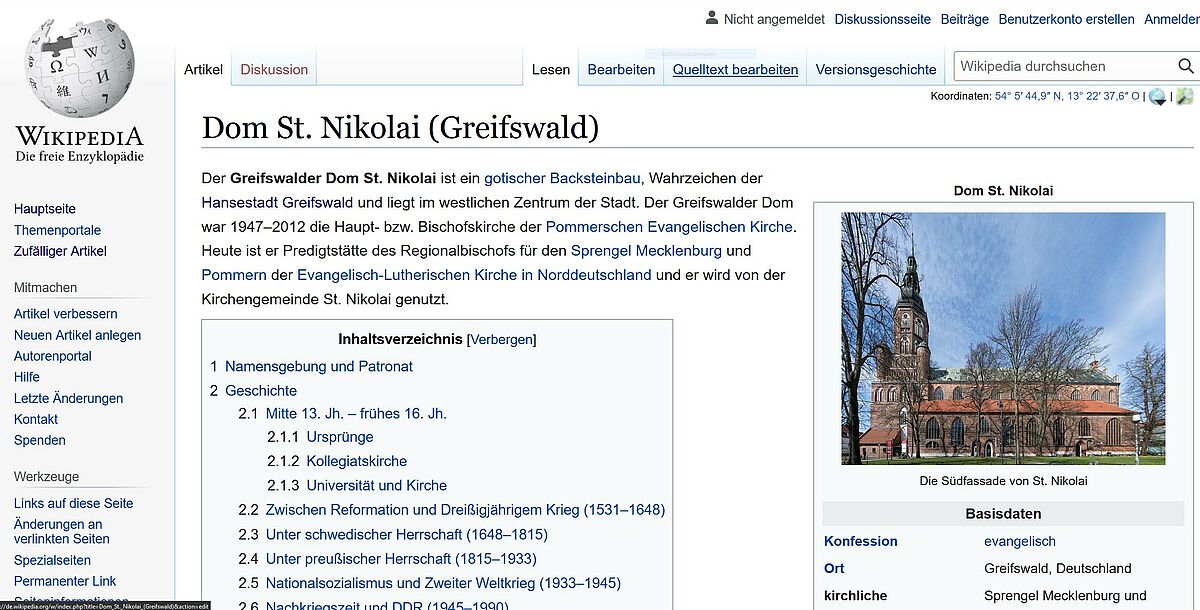Click 'Die Südfassade von St. Nikolai' caption

(1003, 481)
